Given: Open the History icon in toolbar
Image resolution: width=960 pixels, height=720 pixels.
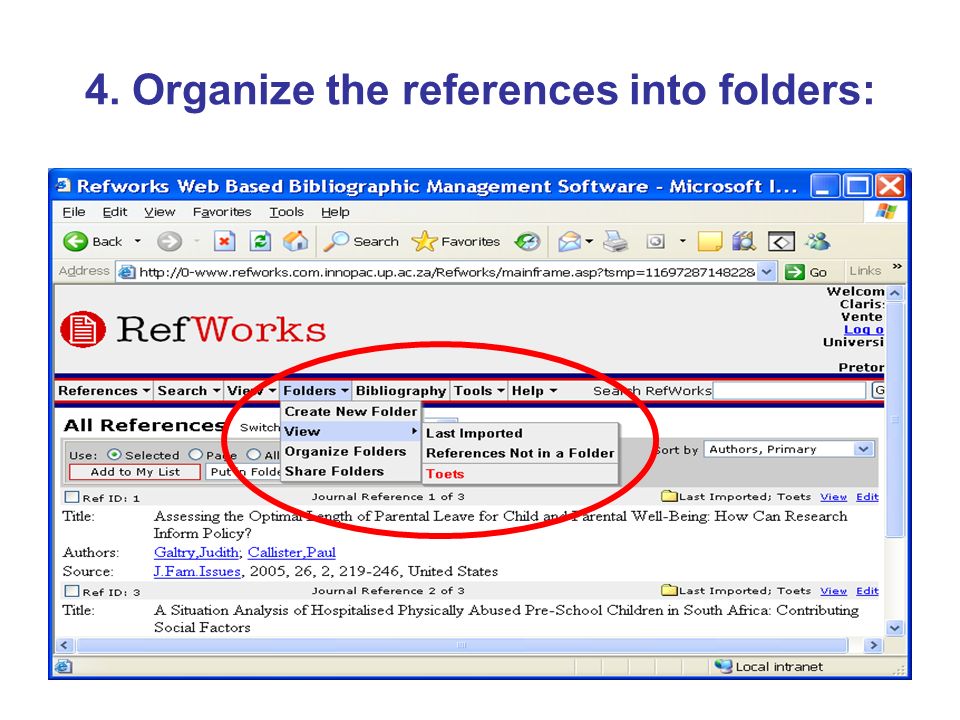Looking at the screenshot, I should tap(527, 241).
